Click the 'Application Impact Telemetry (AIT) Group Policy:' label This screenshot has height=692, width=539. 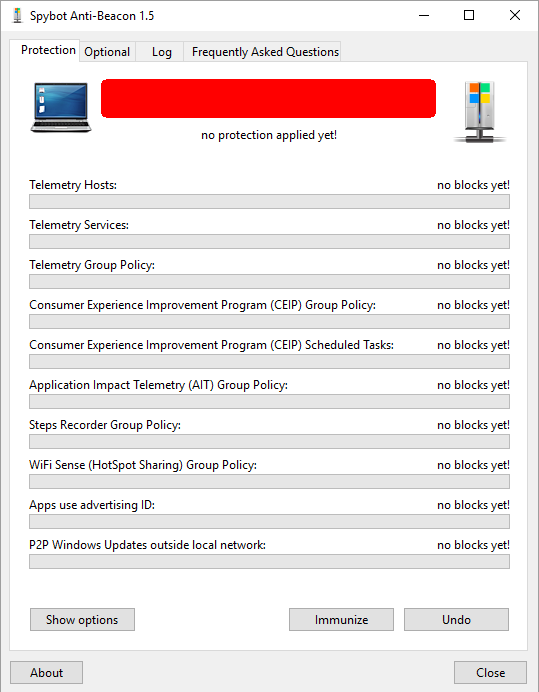tap(158, 385)
